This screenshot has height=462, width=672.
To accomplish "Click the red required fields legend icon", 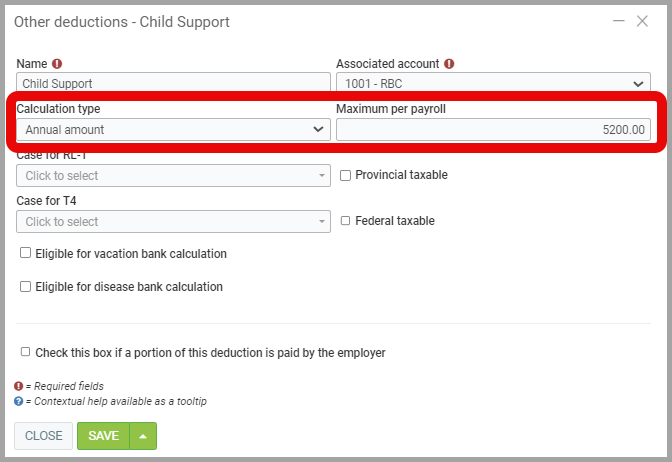I will coord(19,386).
